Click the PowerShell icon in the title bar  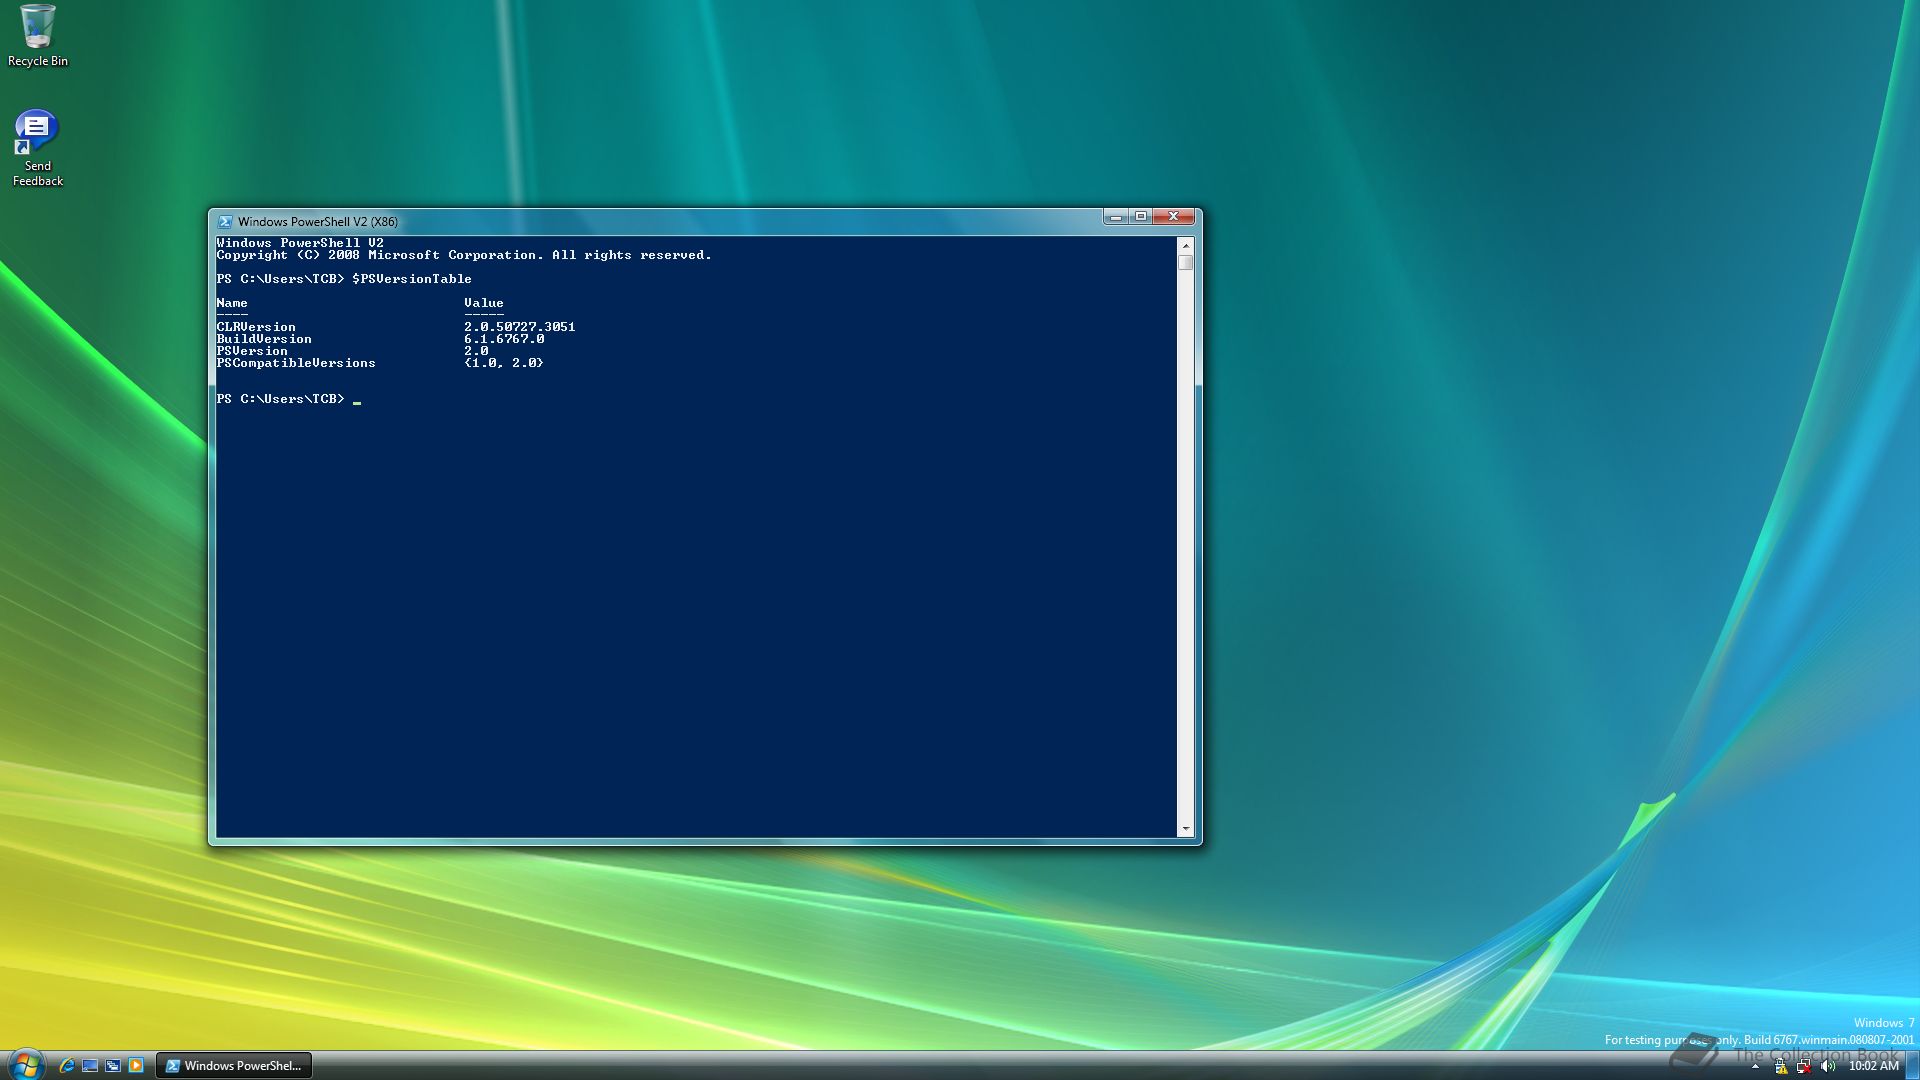click(225, 222)
